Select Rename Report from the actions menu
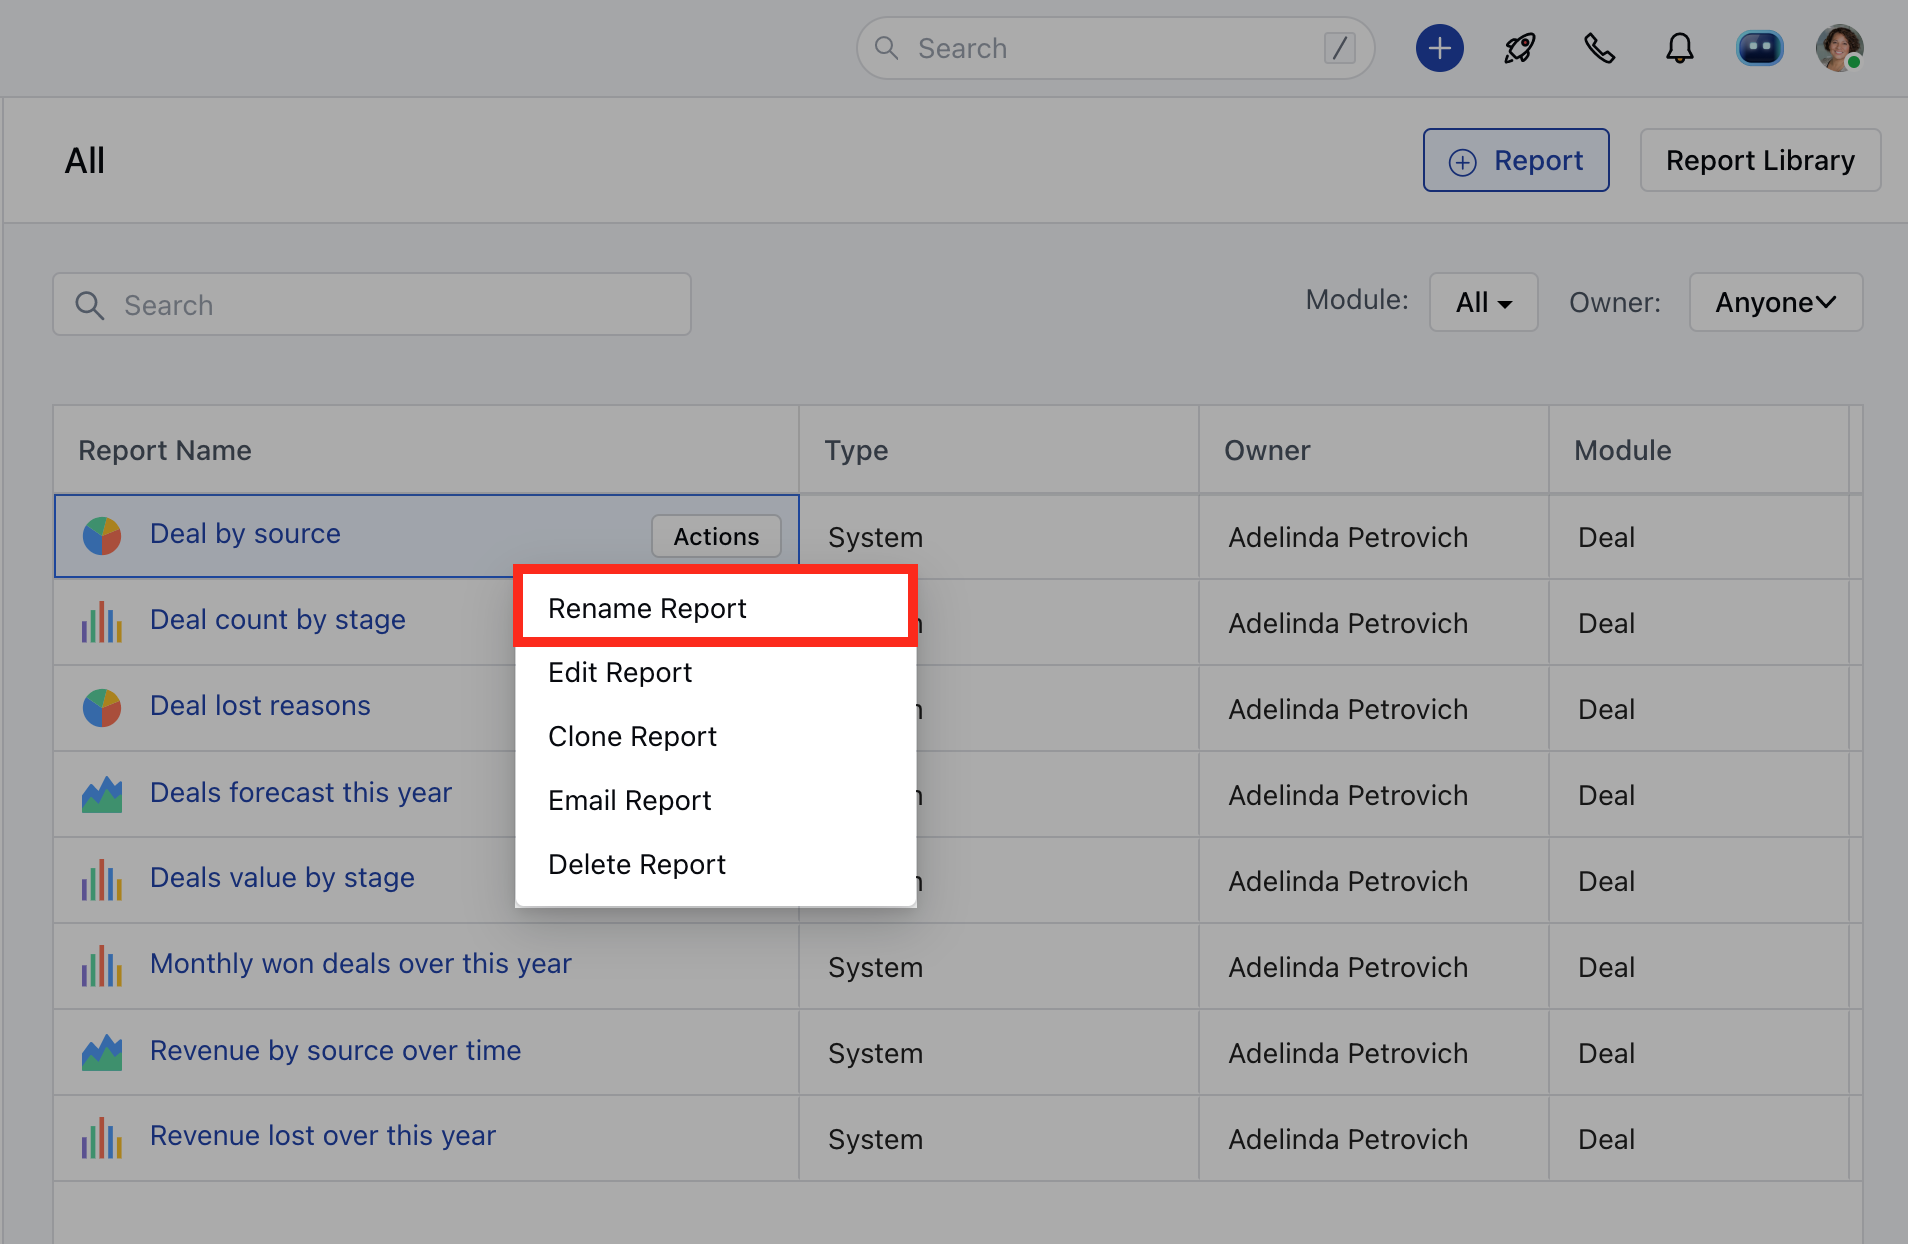The image size is (1908, 1244). [715, 608]
